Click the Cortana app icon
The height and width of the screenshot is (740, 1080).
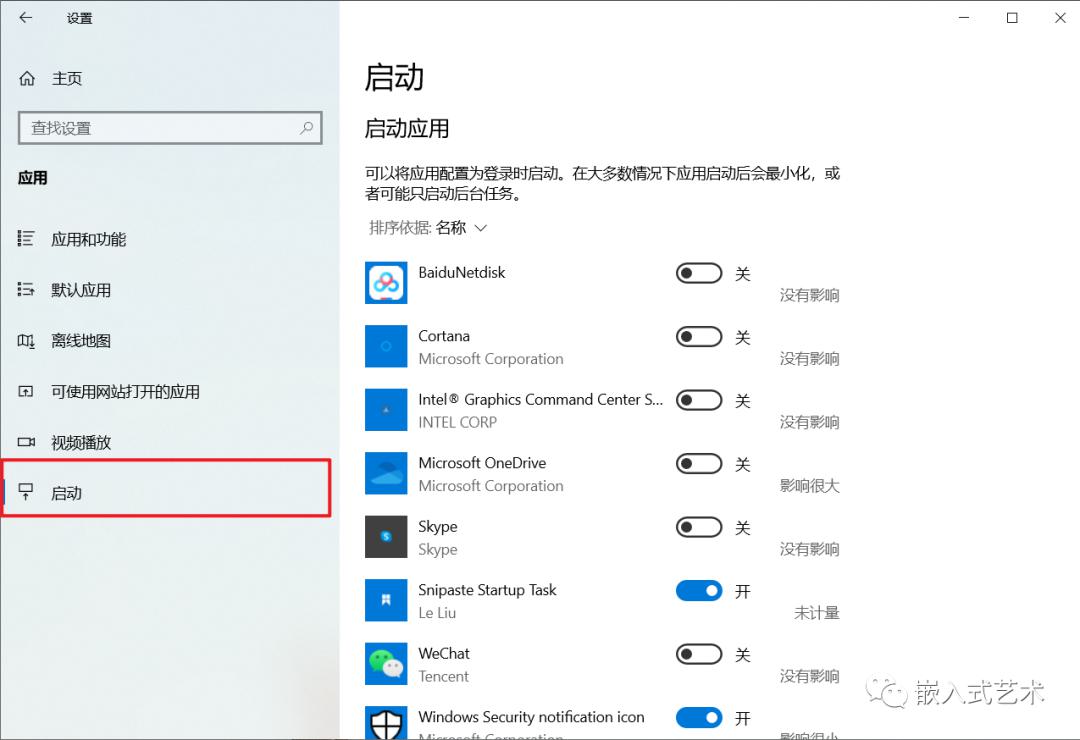click(386, 346)
